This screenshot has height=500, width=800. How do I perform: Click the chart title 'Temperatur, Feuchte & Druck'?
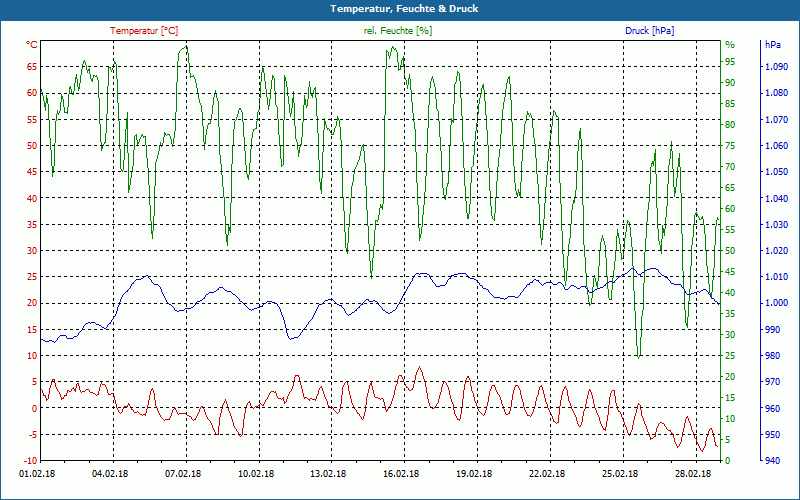point(404,9)
